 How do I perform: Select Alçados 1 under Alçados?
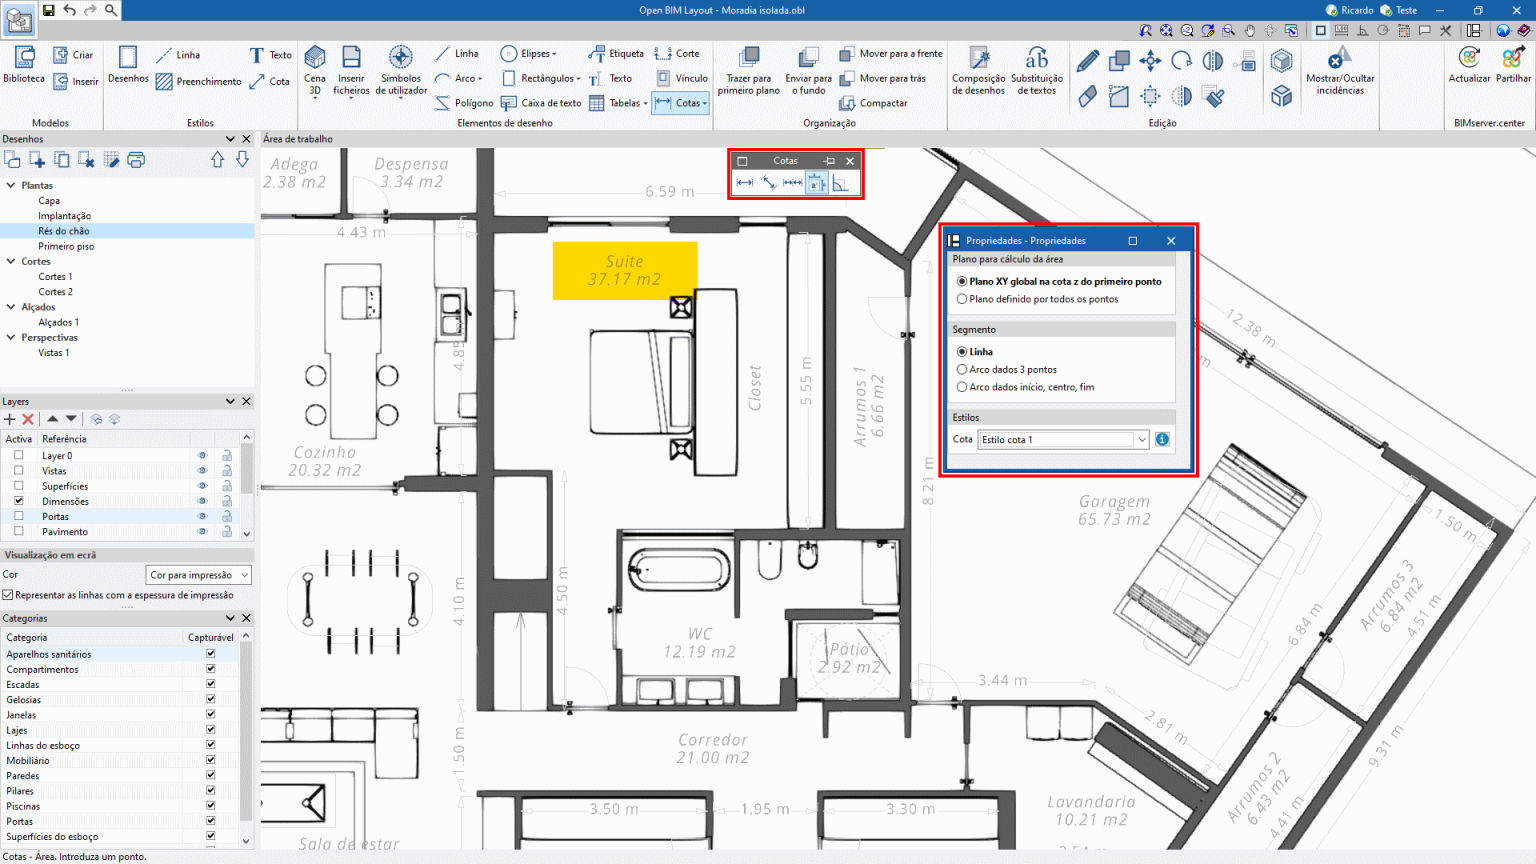57,321
